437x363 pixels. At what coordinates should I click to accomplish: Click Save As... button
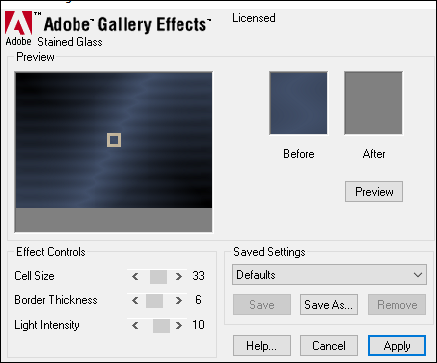click(x=329, y=305)
